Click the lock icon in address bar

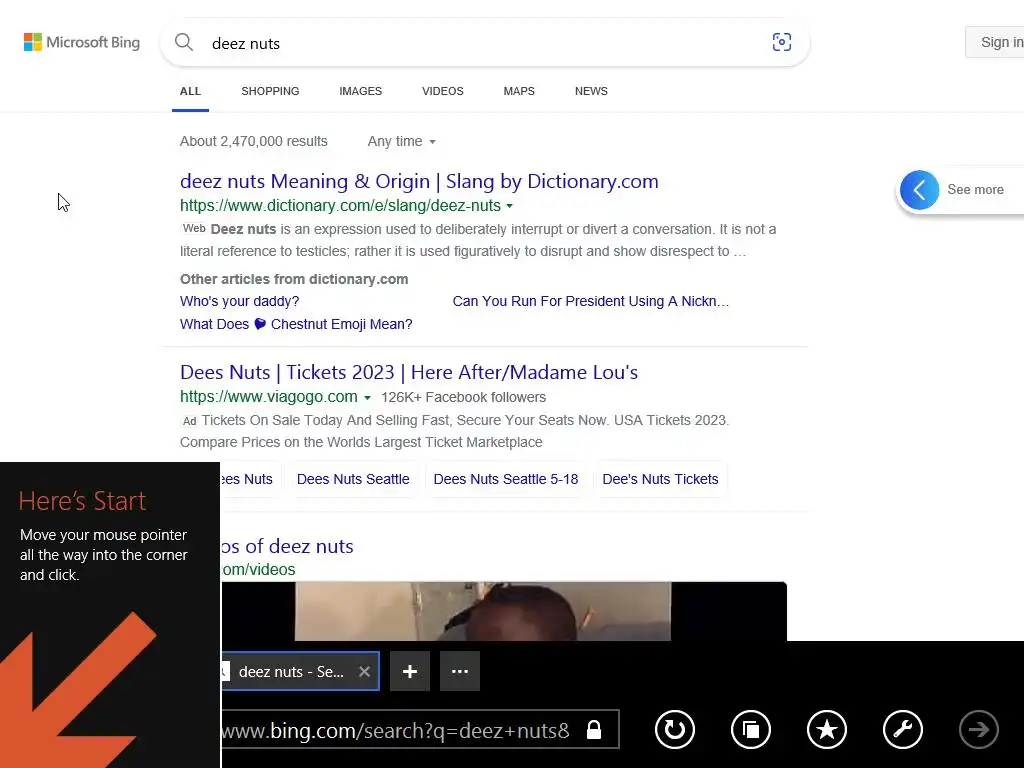(594, 729)
